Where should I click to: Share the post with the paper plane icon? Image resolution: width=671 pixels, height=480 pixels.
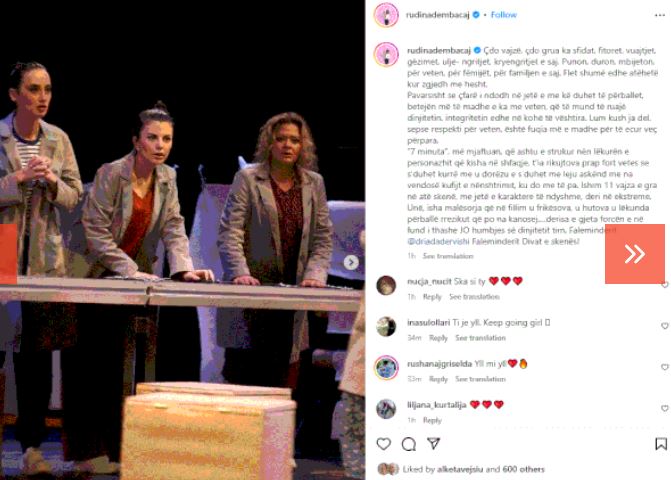click(x=433, y=443)
